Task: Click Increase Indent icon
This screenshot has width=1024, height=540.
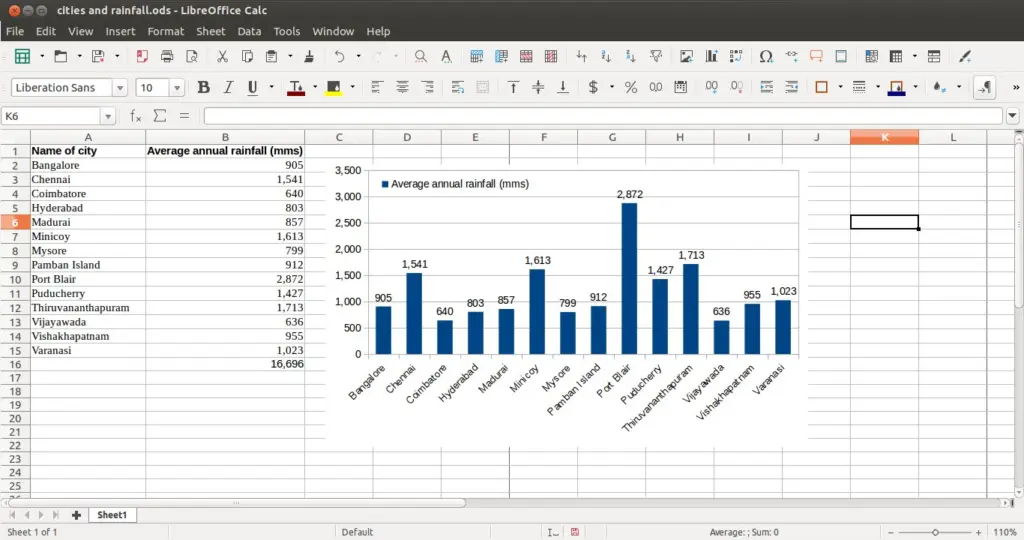Action: pyautogui.click(x=766, y=87)
